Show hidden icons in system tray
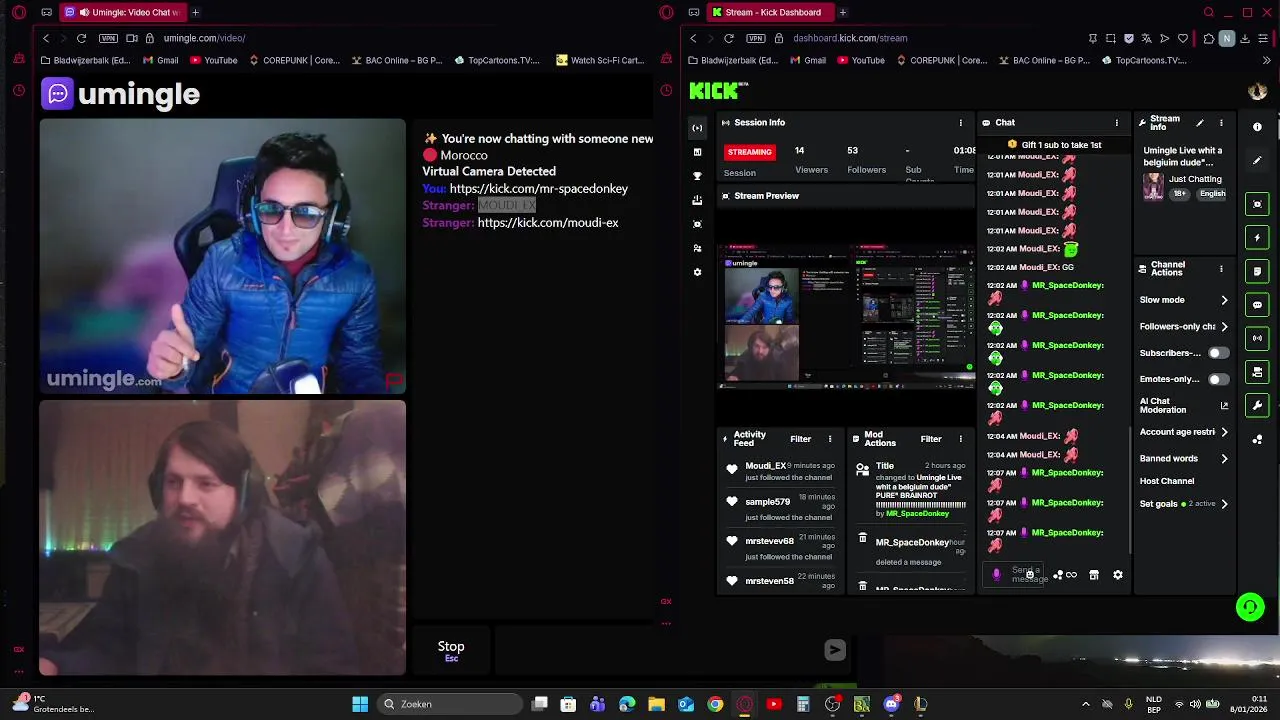1280x720 pixels. 1086,704
